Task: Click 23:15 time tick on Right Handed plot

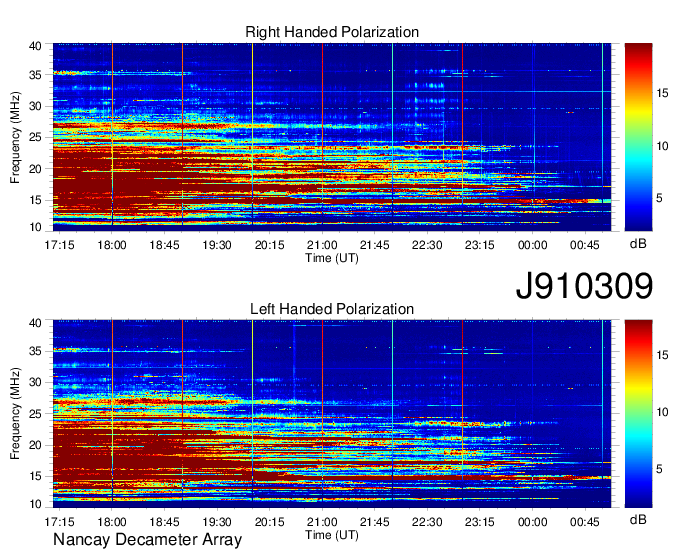Action: 480,245
